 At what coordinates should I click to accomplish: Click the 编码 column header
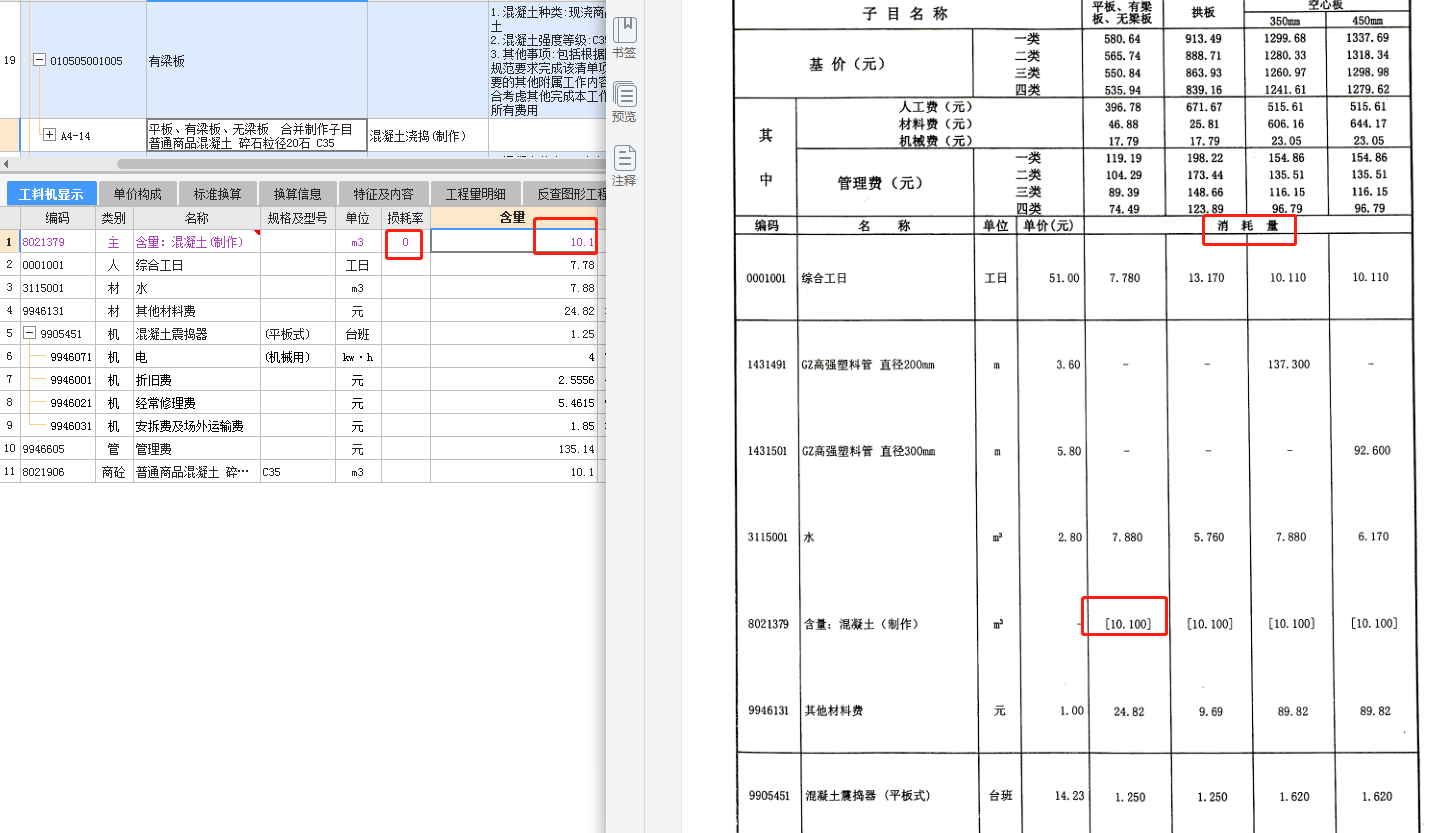tap(57, 217)
